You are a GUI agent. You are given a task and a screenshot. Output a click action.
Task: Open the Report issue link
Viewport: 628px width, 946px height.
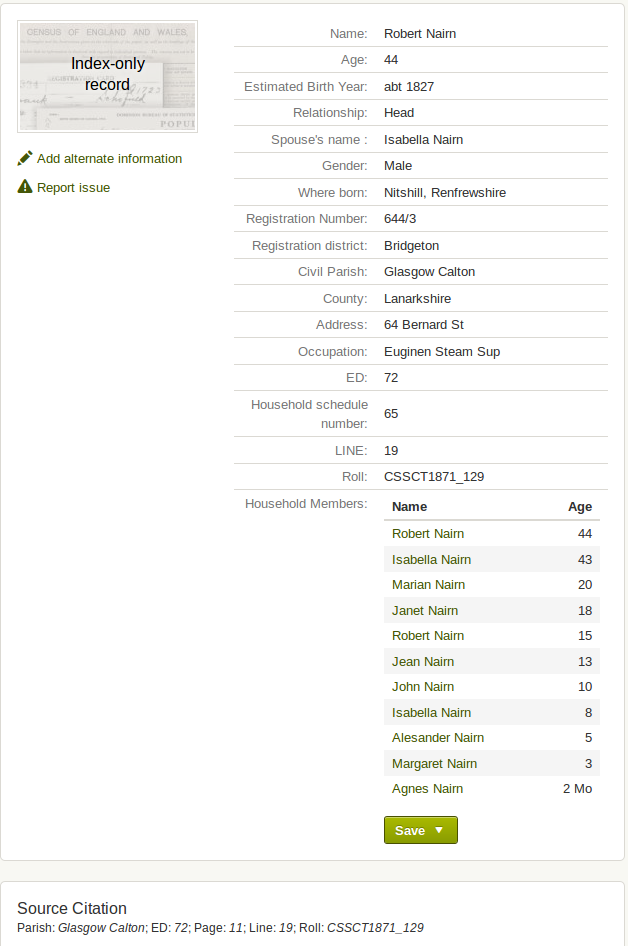tap(73, 187)
